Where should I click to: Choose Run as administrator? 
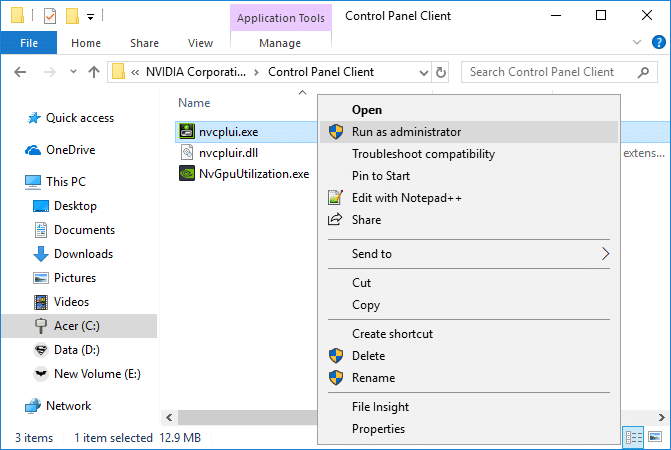[x=406, y=131]
